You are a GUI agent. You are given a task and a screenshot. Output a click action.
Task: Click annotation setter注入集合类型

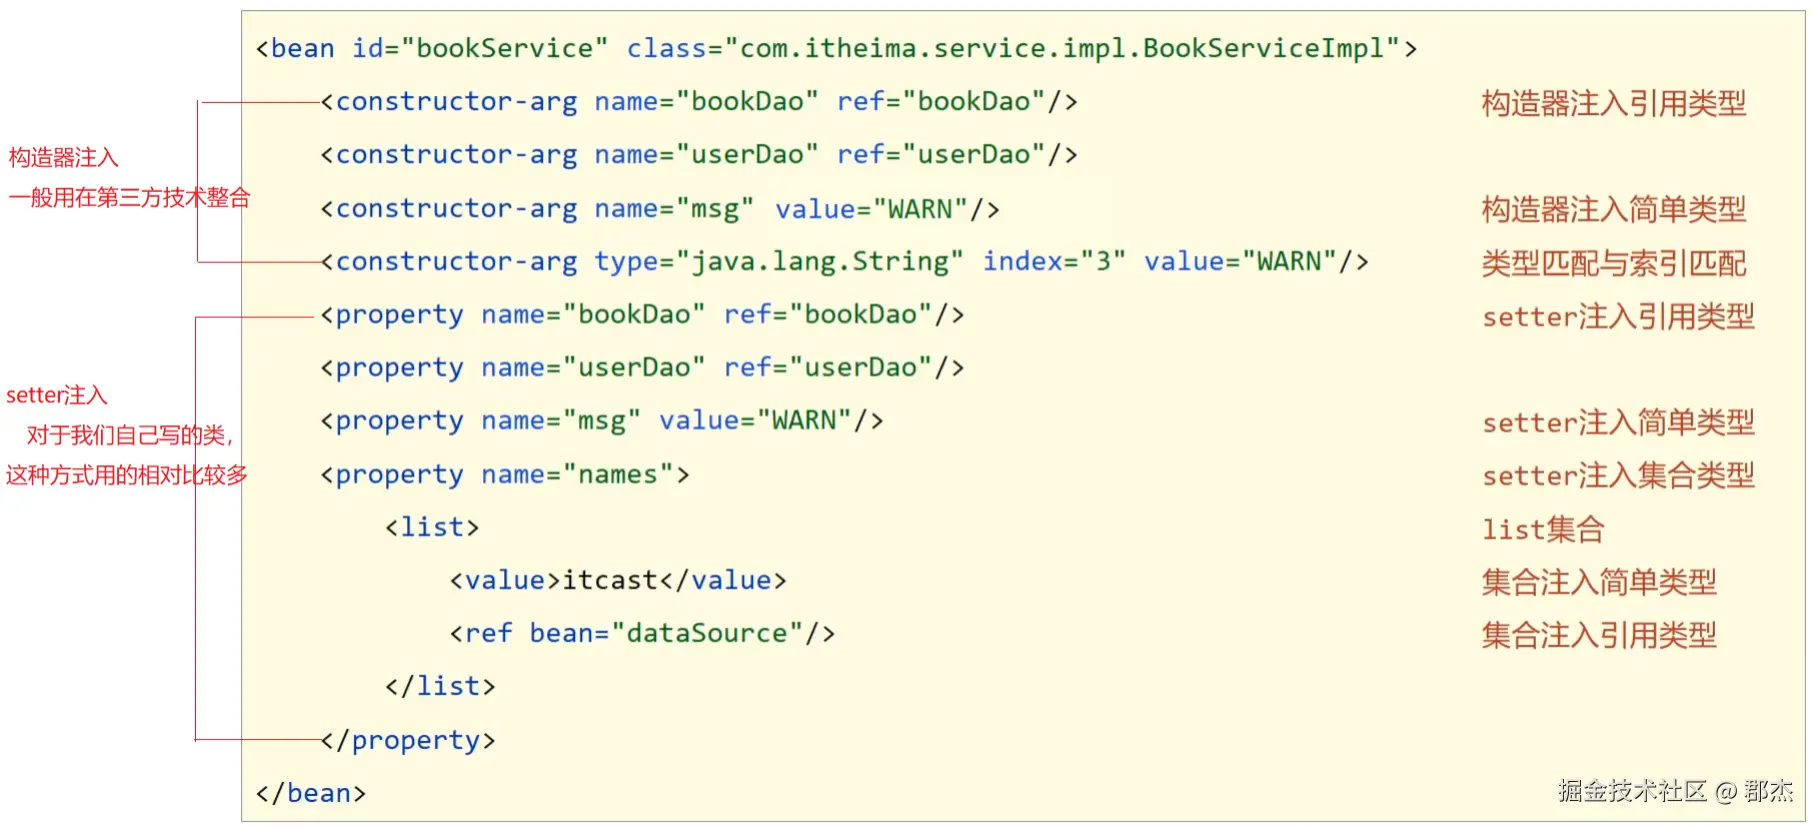[x=1618, y=475]
